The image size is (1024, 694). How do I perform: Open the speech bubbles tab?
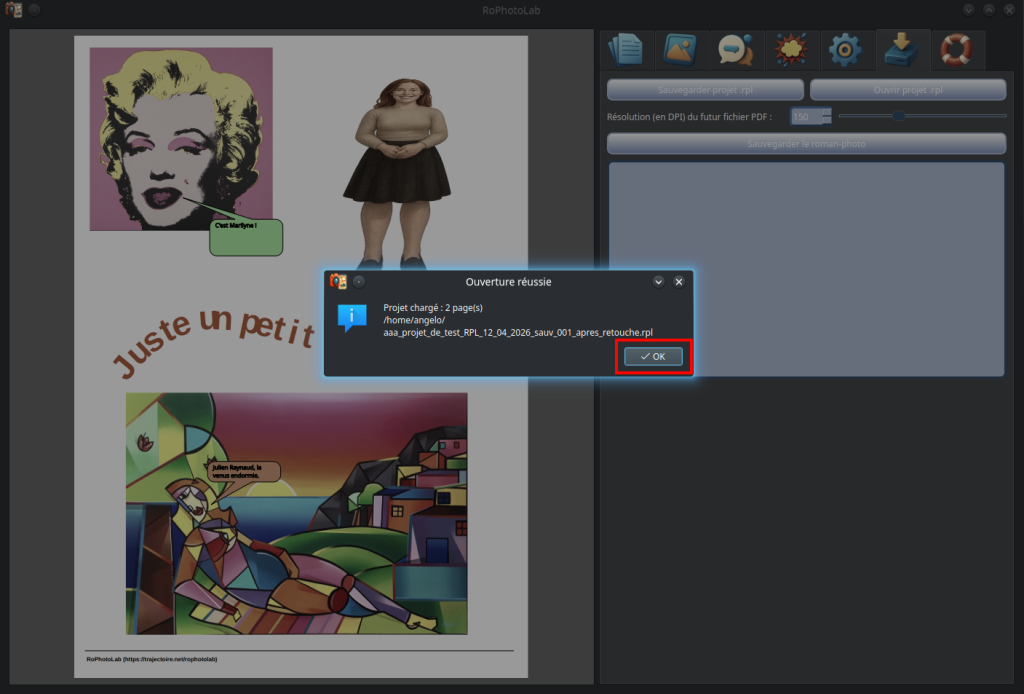tap(736, 50)
